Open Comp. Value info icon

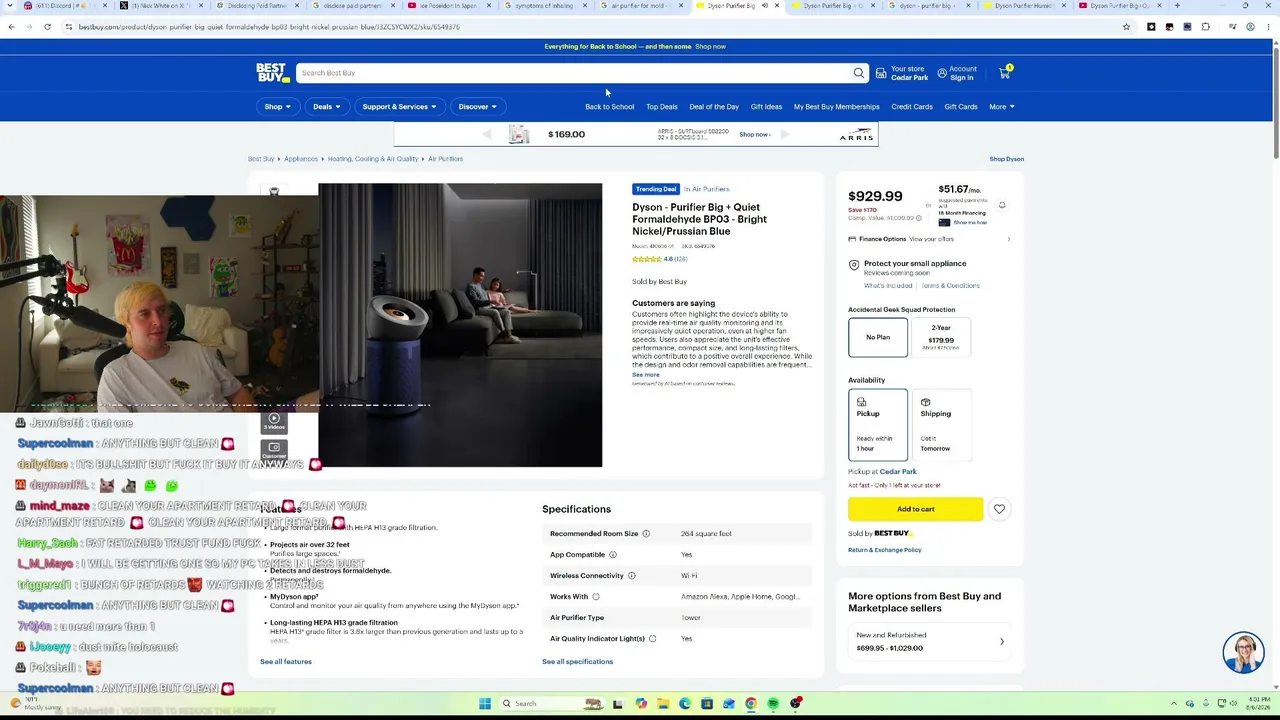[917, 218]
